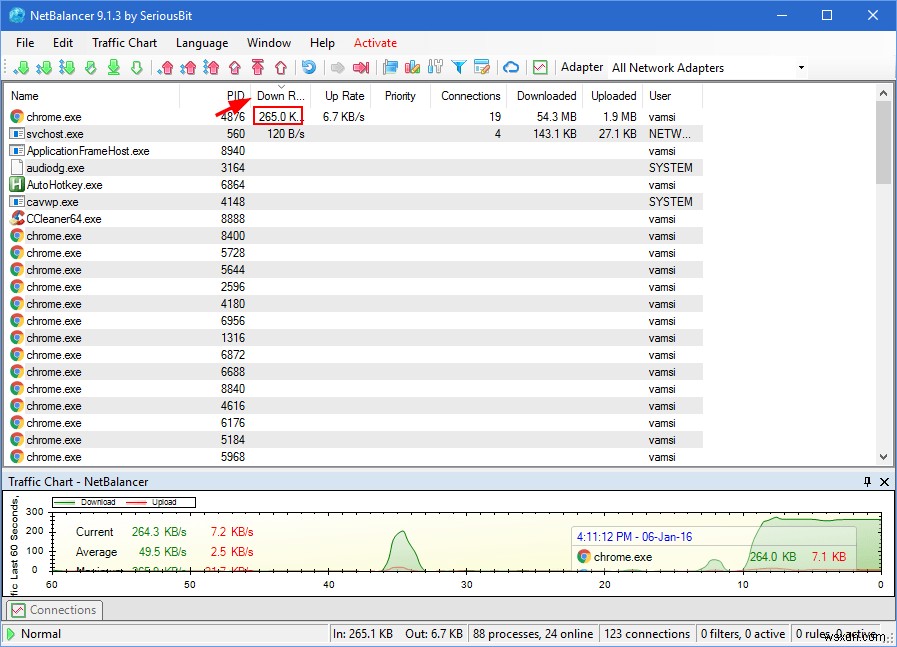The height and width of the screenshot is (647, 897).
Task: Click the 123 connections status indicator
Action: pos(646,634)
